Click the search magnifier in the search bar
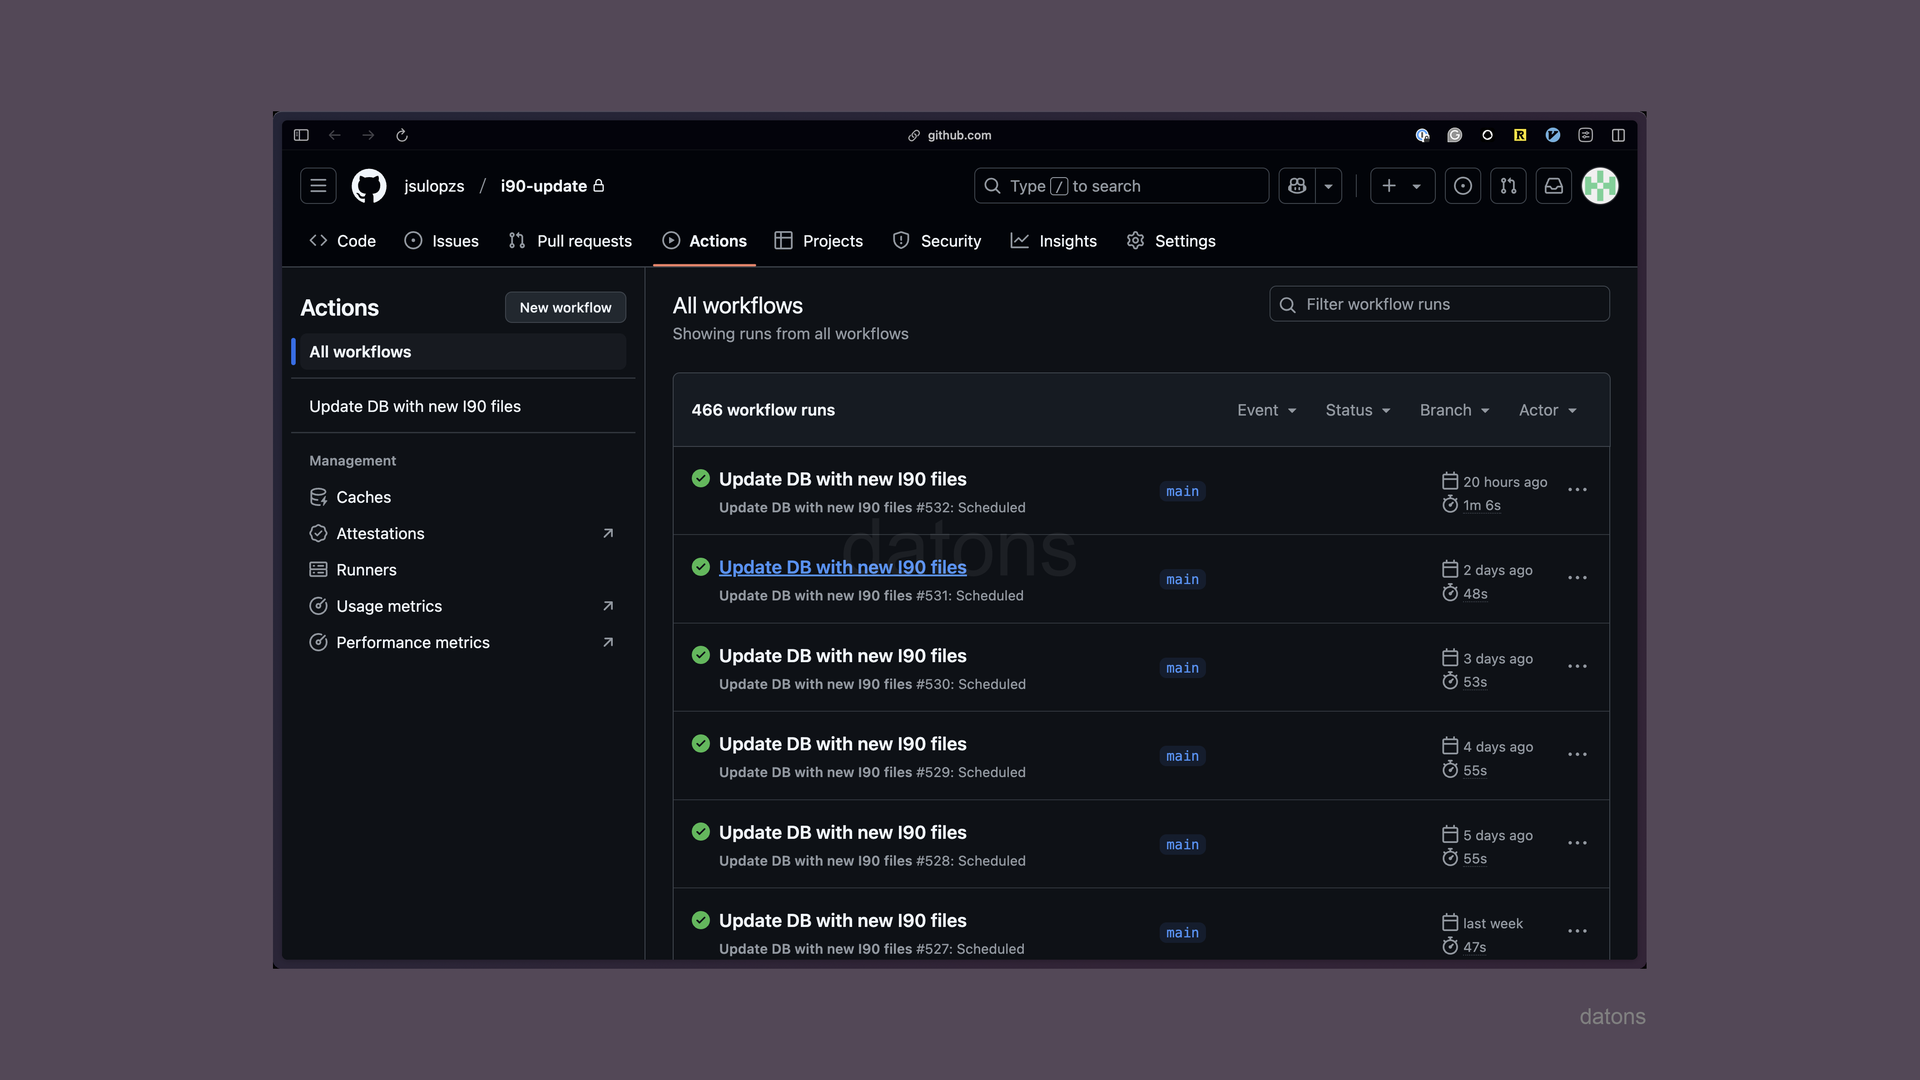Screen dimensions: 1920x1080 point(991,186)
